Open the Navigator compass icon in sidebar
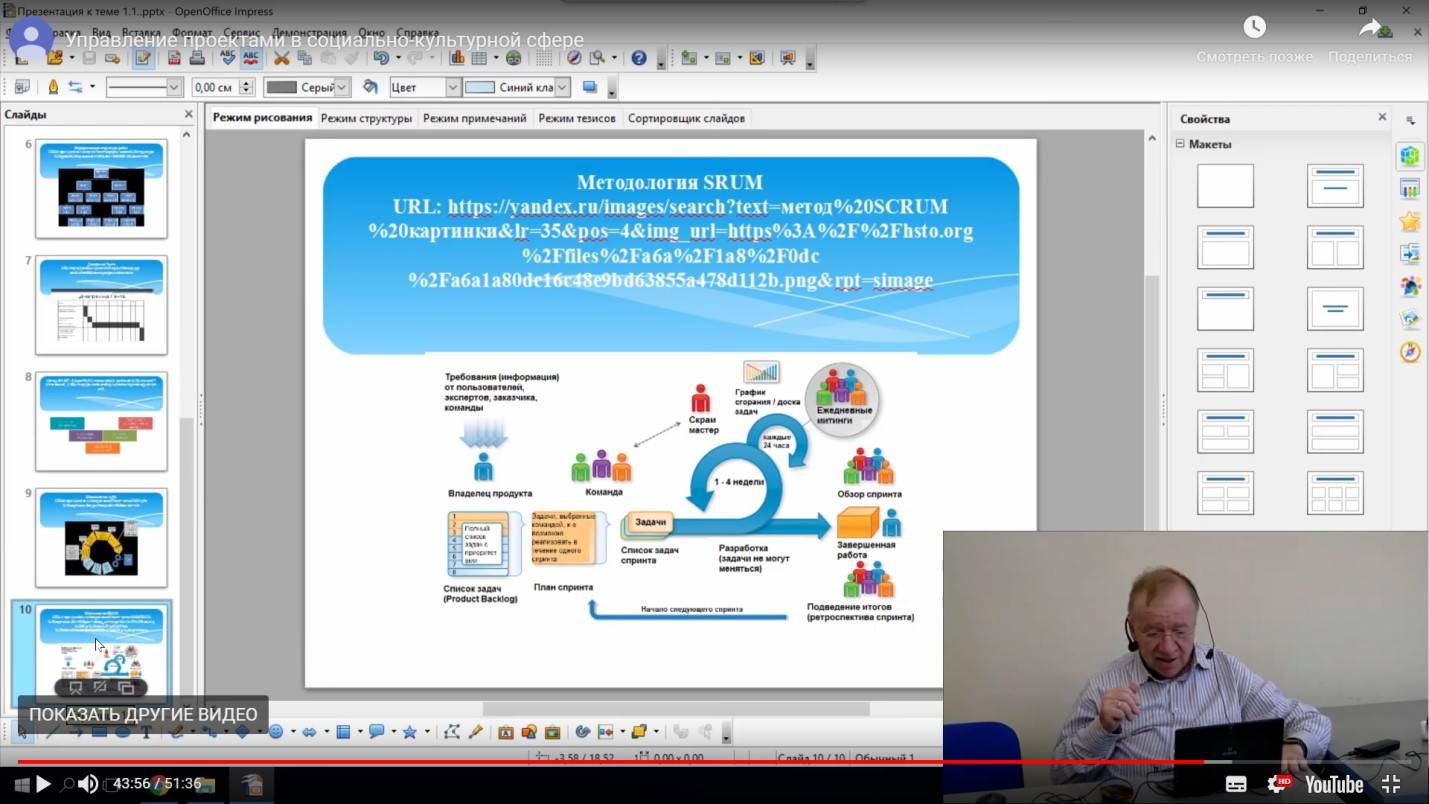The image size is (1429, 804). pyautogui.click(x=1410, y=352)
